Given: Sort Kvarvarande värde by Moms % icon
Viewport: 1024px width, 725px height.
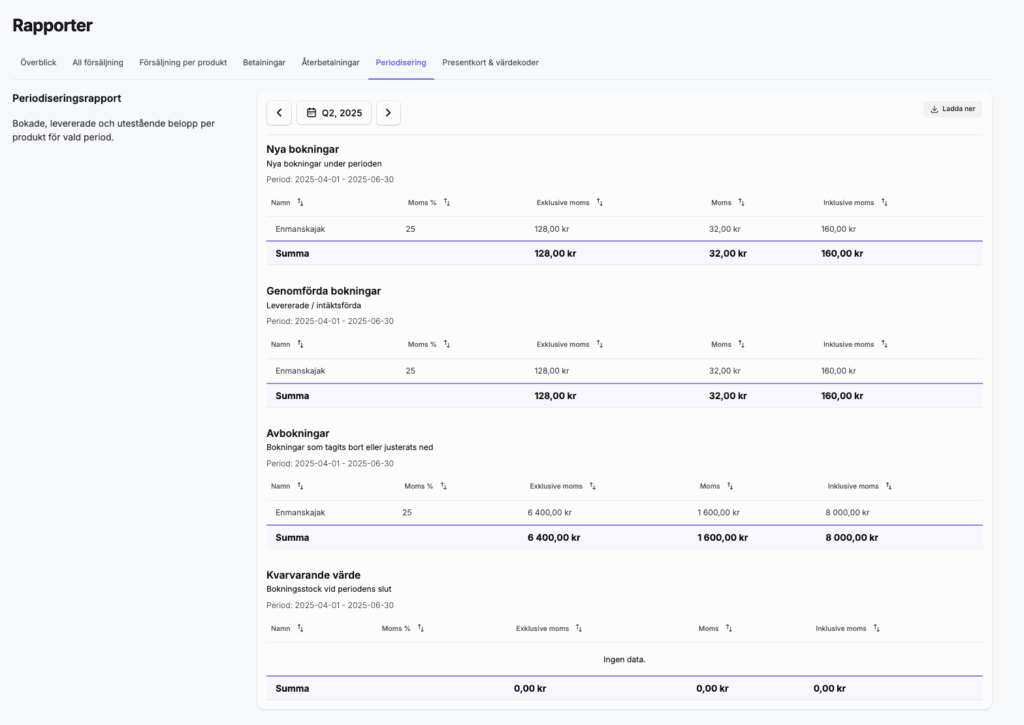Looking at the screenshot, I should [x=421, y=629].
